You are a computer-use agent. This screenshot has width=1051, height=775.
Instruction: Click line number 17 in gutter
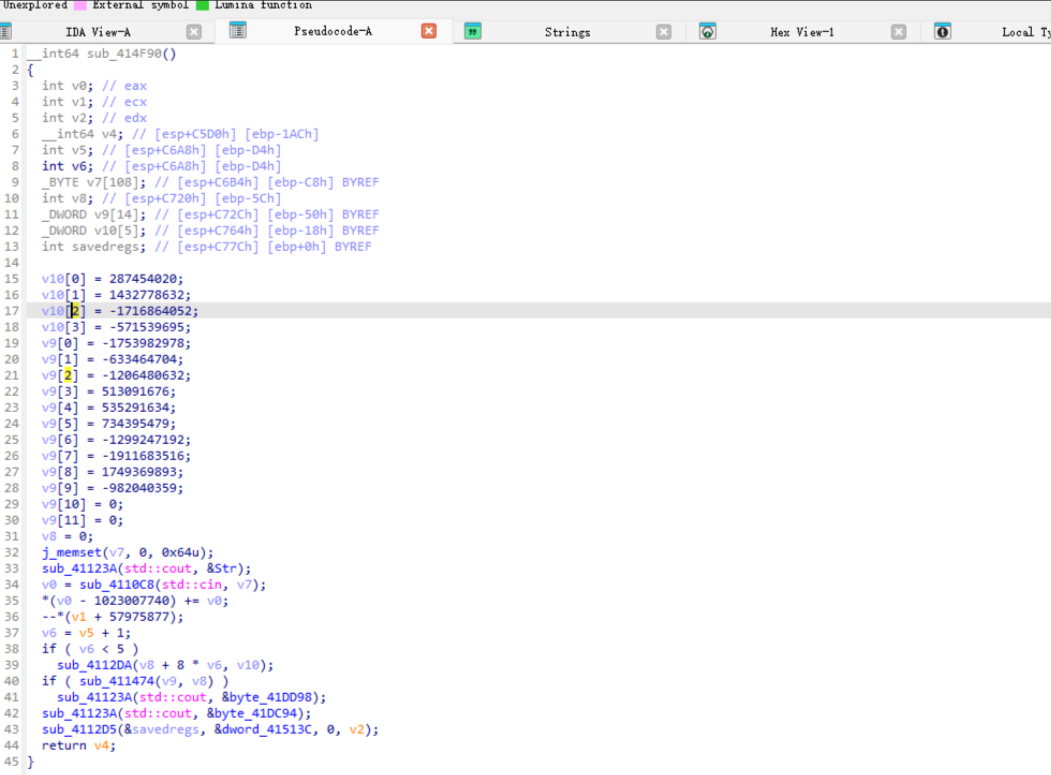(11, 311)
